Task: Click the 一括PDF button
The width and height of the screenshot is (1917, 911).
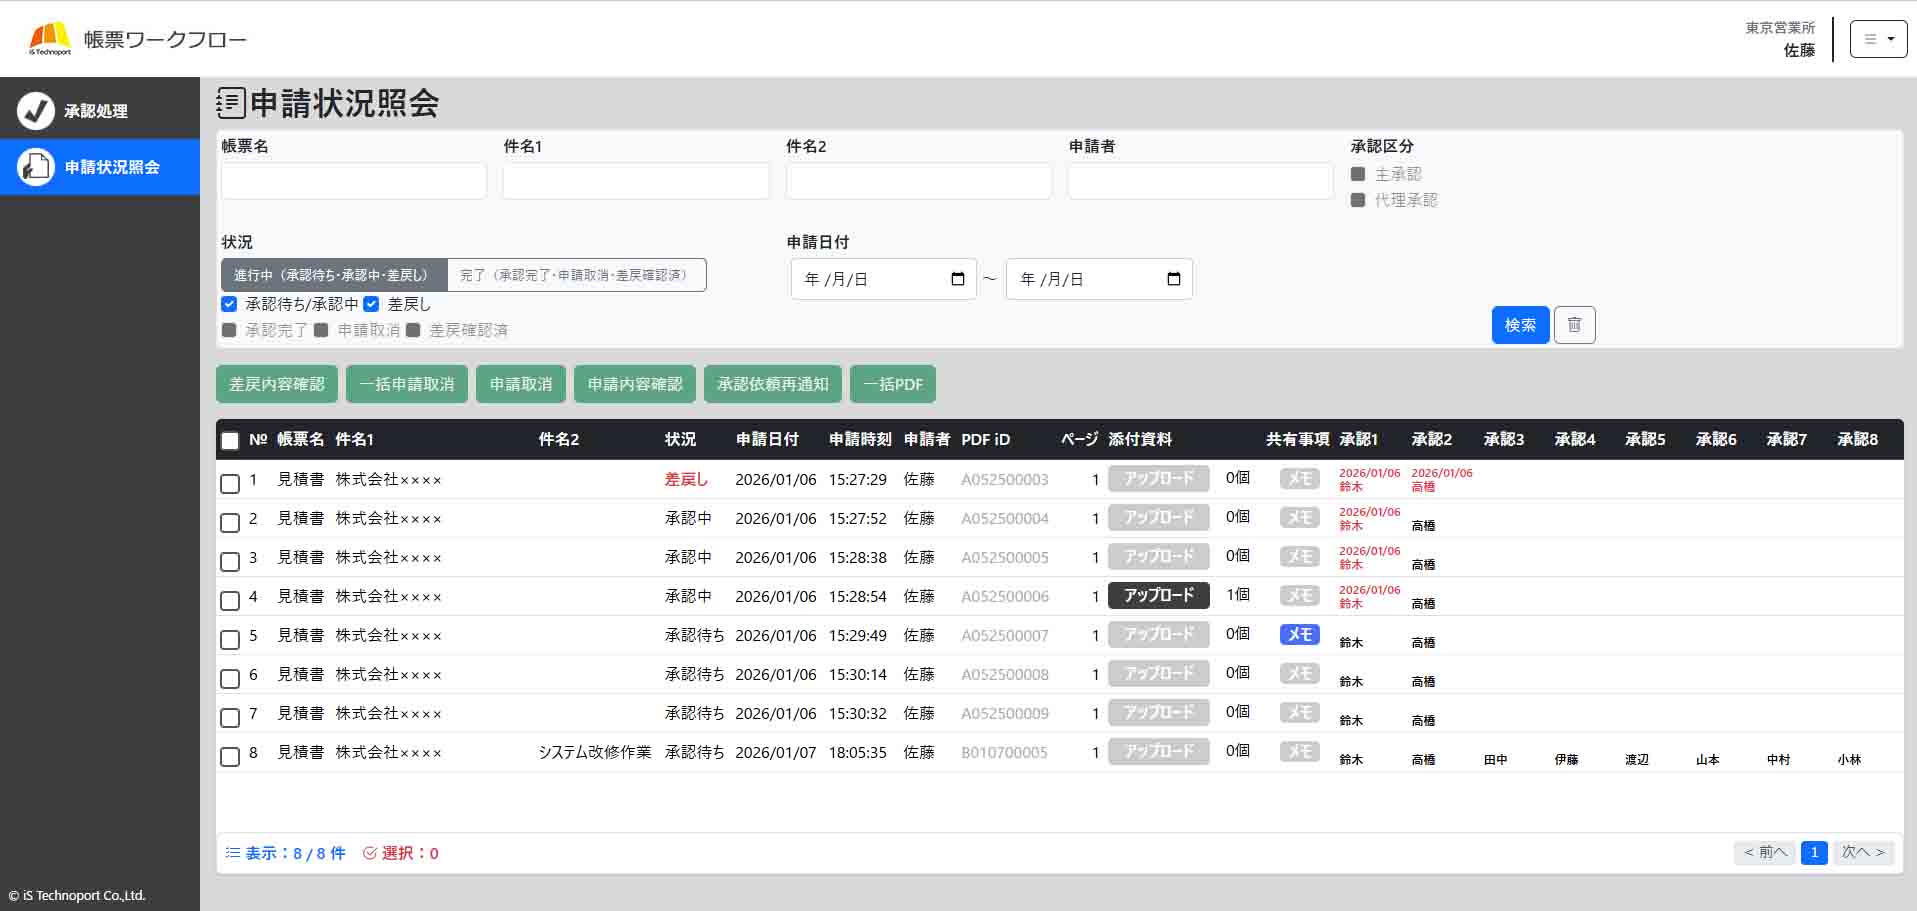Action: pos(892,384)
